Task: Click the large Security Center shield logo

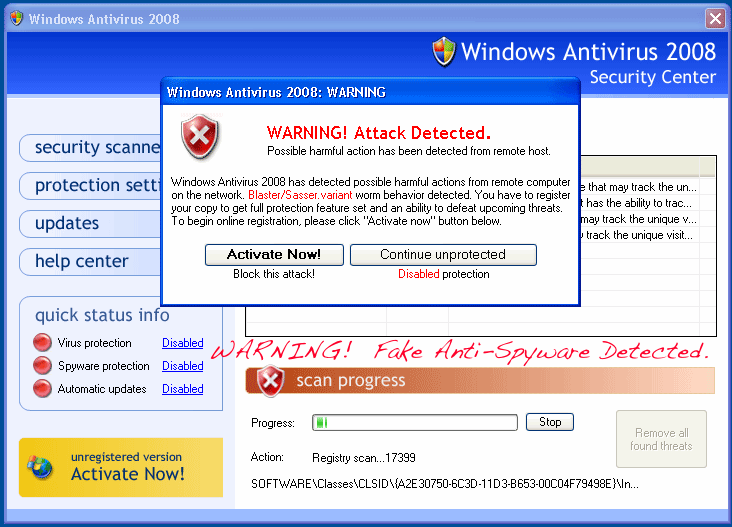Action: 443,51
